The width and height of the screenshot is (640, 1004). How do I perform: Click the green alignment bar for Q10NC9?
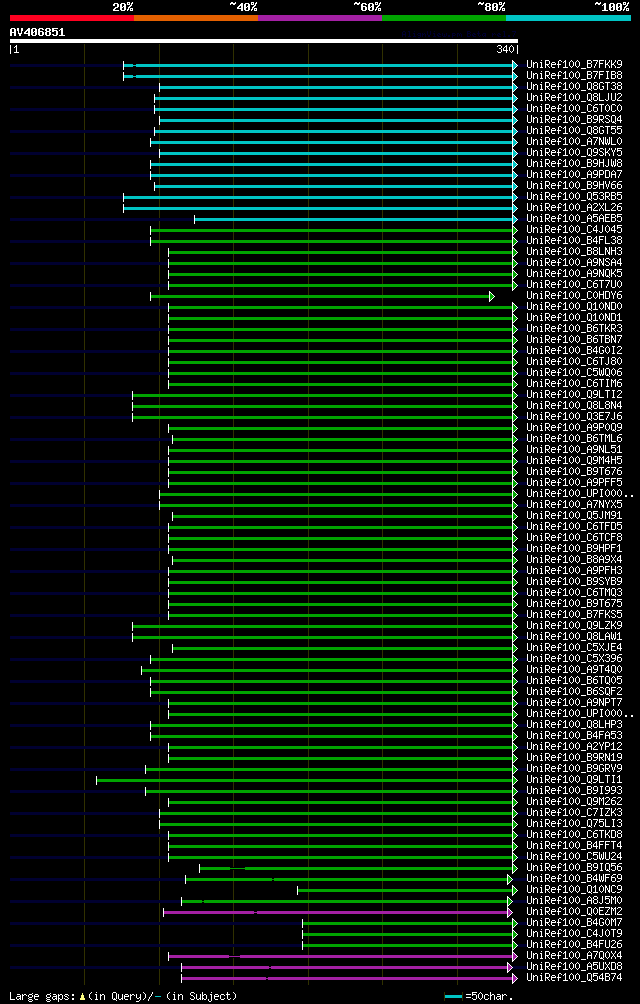pyautogui.click(x=405, y=890)
